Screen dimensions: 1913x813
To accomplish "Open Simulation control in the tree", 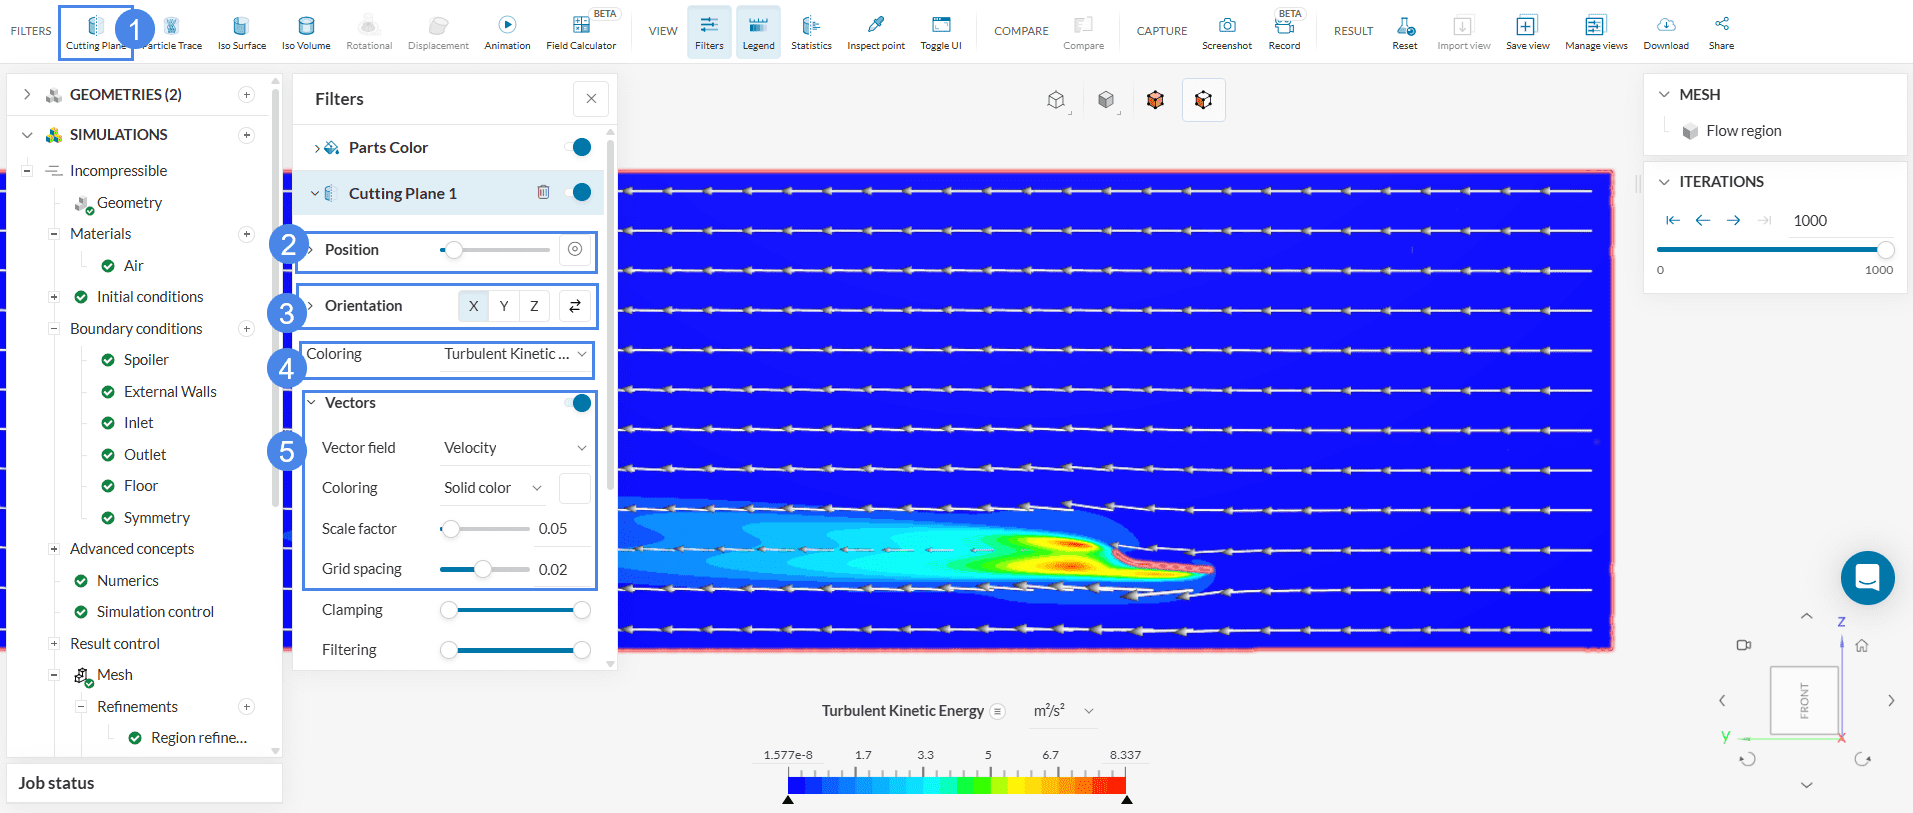I will click(x=155, y=612).
